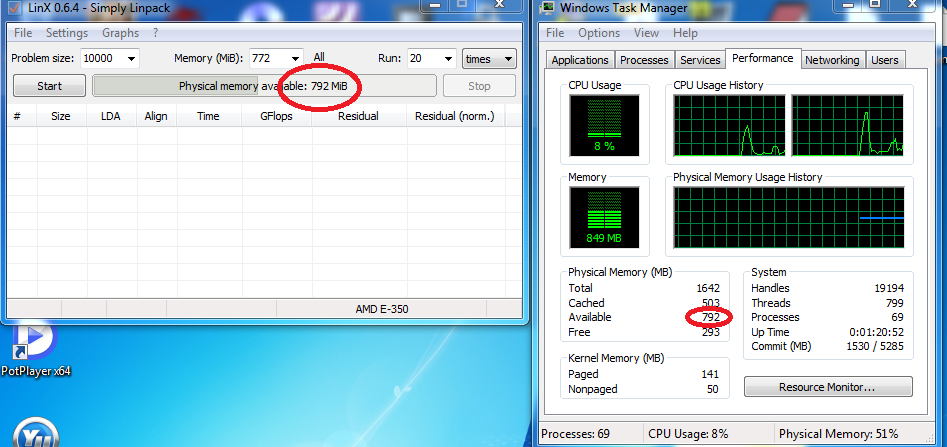Click the Task Manager title bar icon
Screen dimensions: 947x447
click(548, 8)
